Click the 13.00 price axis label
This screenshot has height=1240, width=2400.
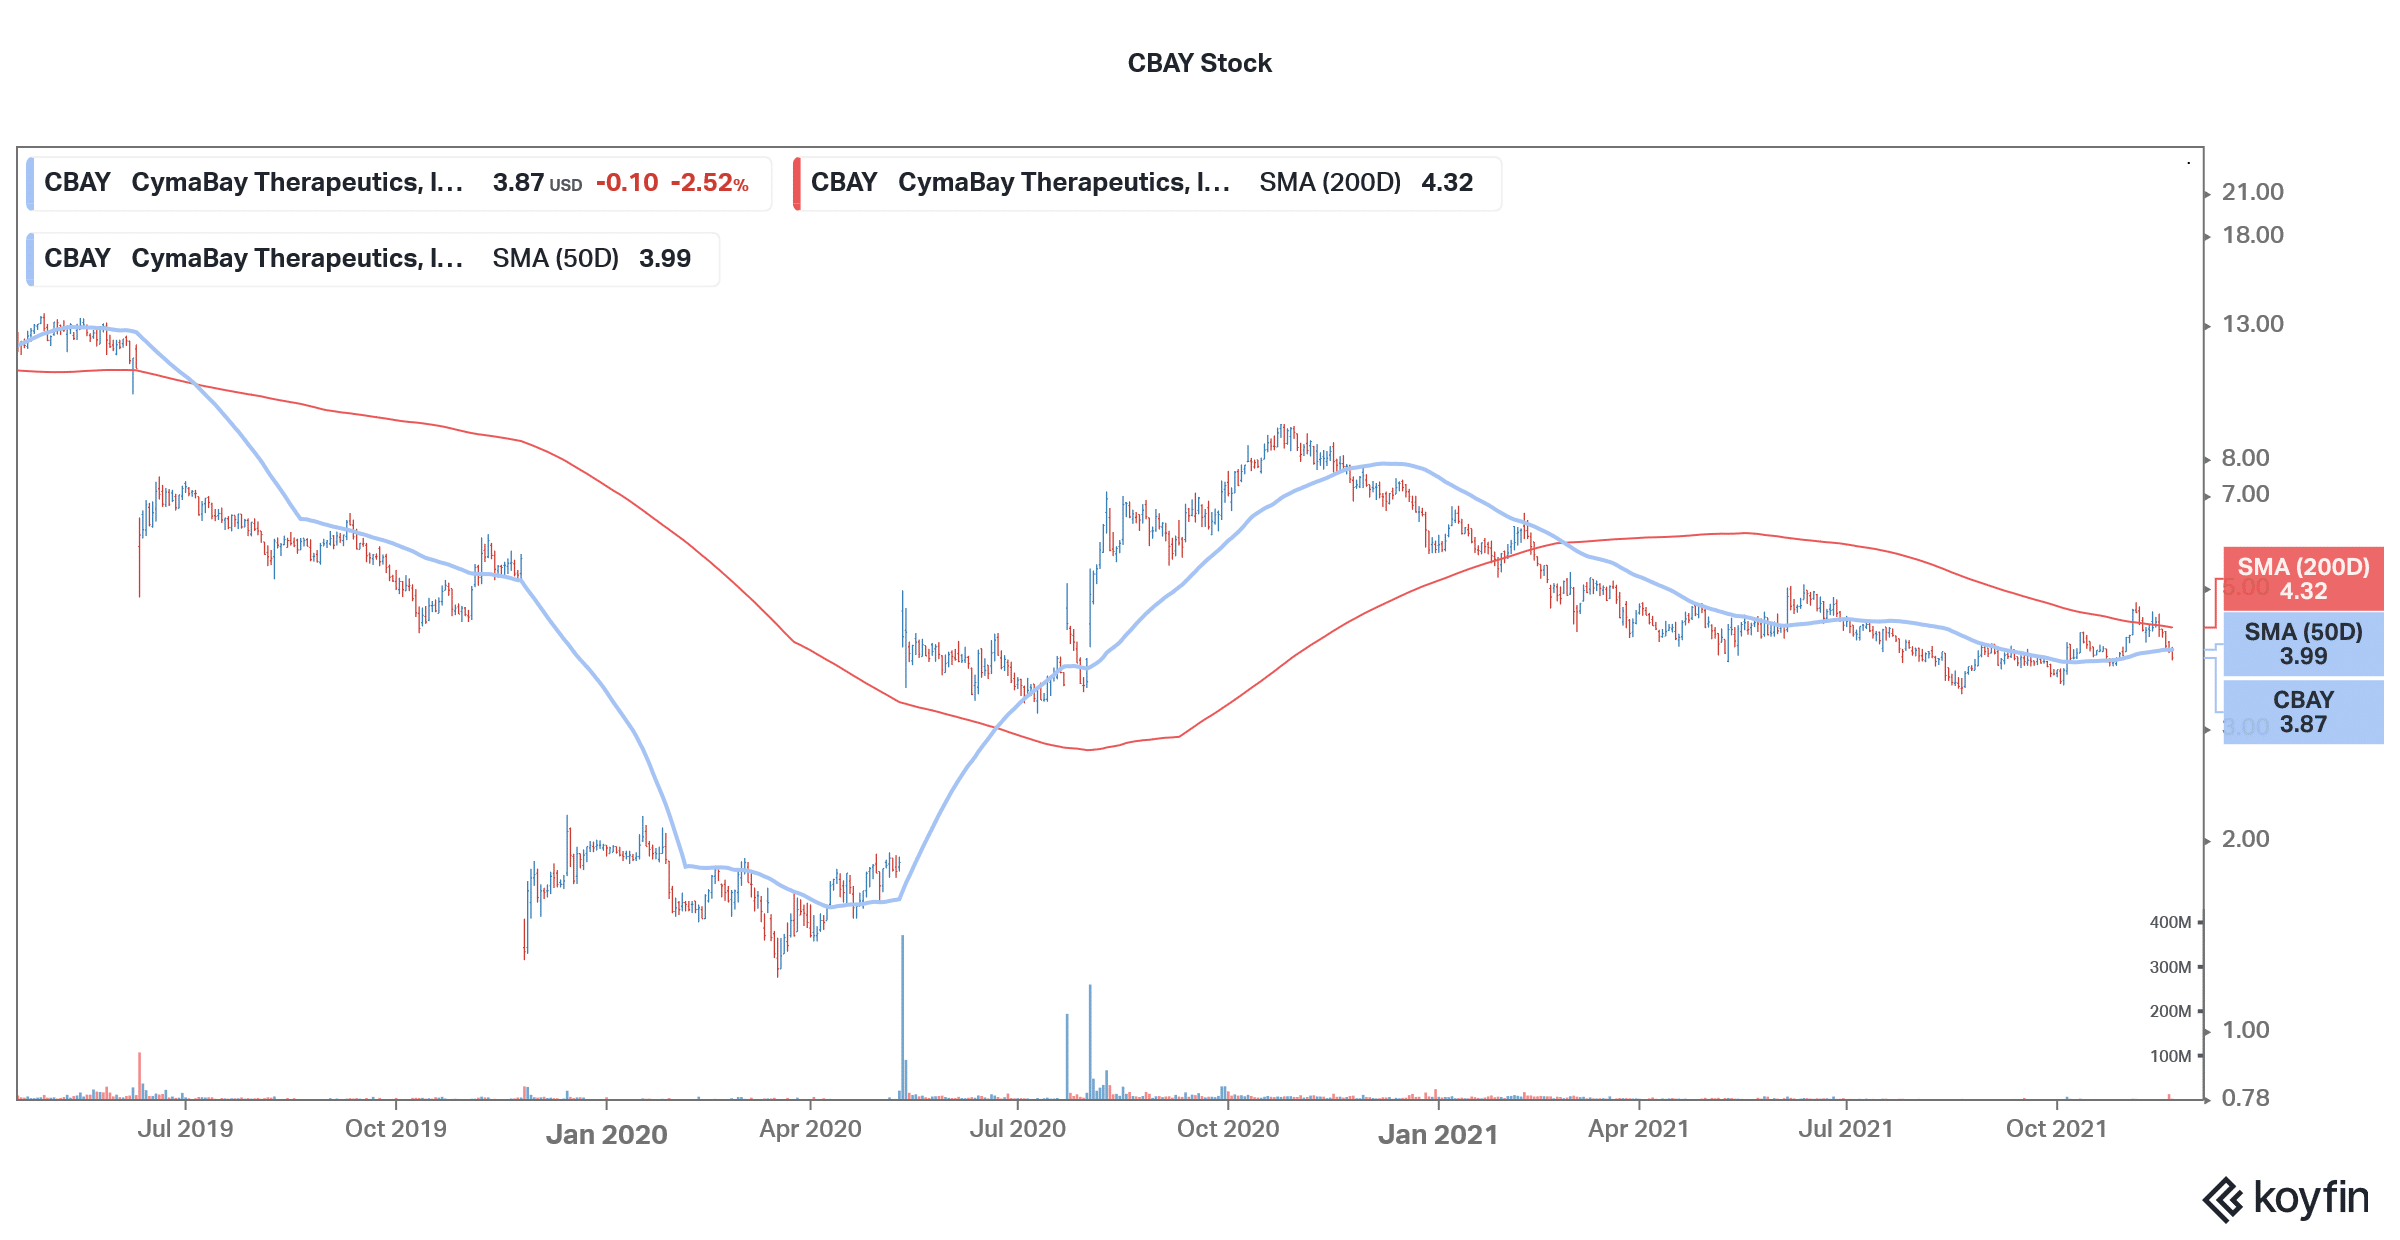(2252, 324)
